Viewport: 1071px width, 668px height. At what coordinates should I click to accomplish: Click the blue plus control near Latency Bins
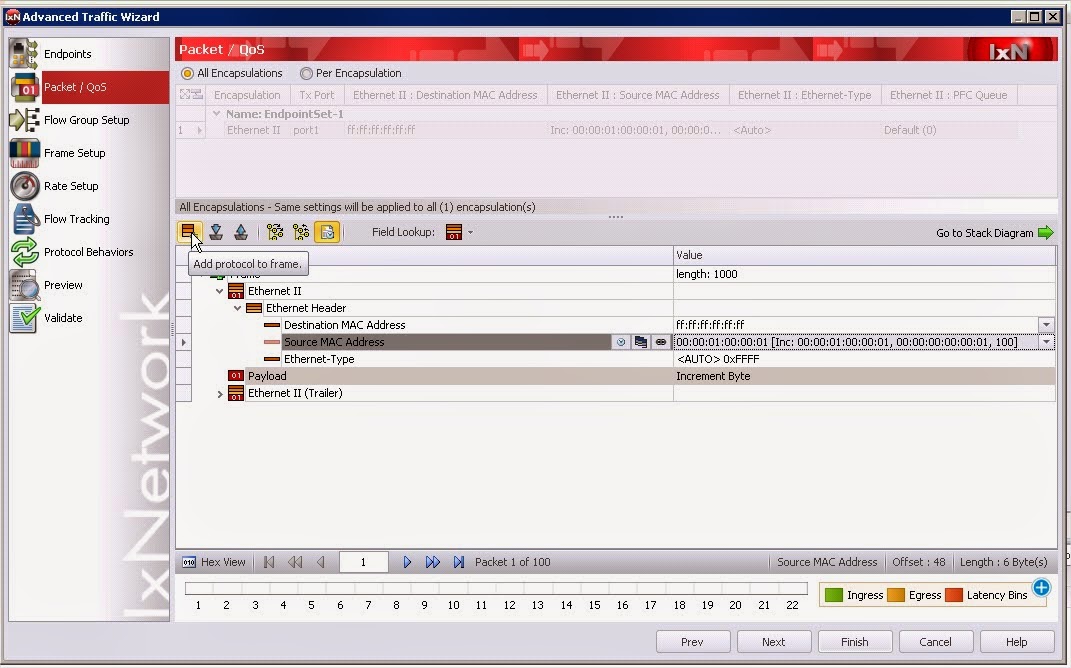(x=1041, y=588)
